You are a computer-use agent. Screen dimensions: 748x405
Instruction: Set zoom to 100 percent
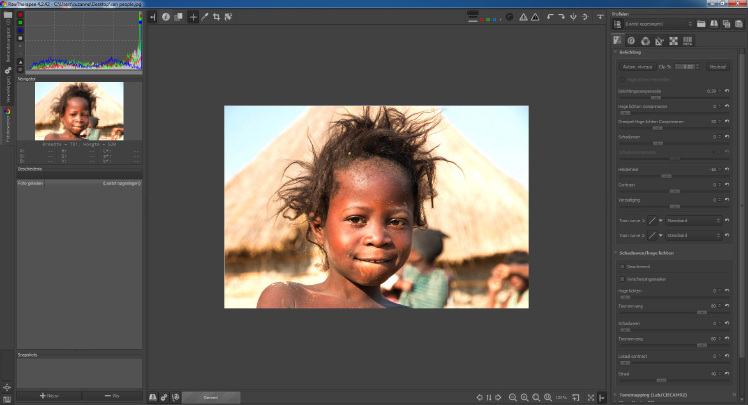[548, 397]
